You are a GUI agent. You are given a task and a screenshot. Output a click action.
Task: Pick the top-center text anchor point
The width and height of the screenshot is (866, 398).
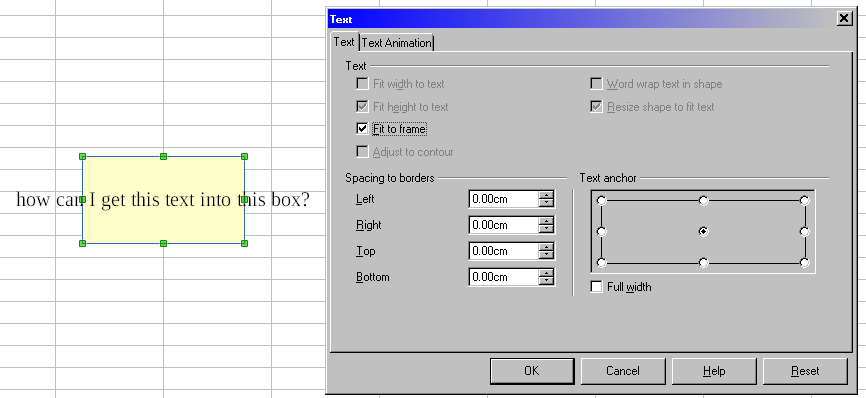click(x=703, y=200)
